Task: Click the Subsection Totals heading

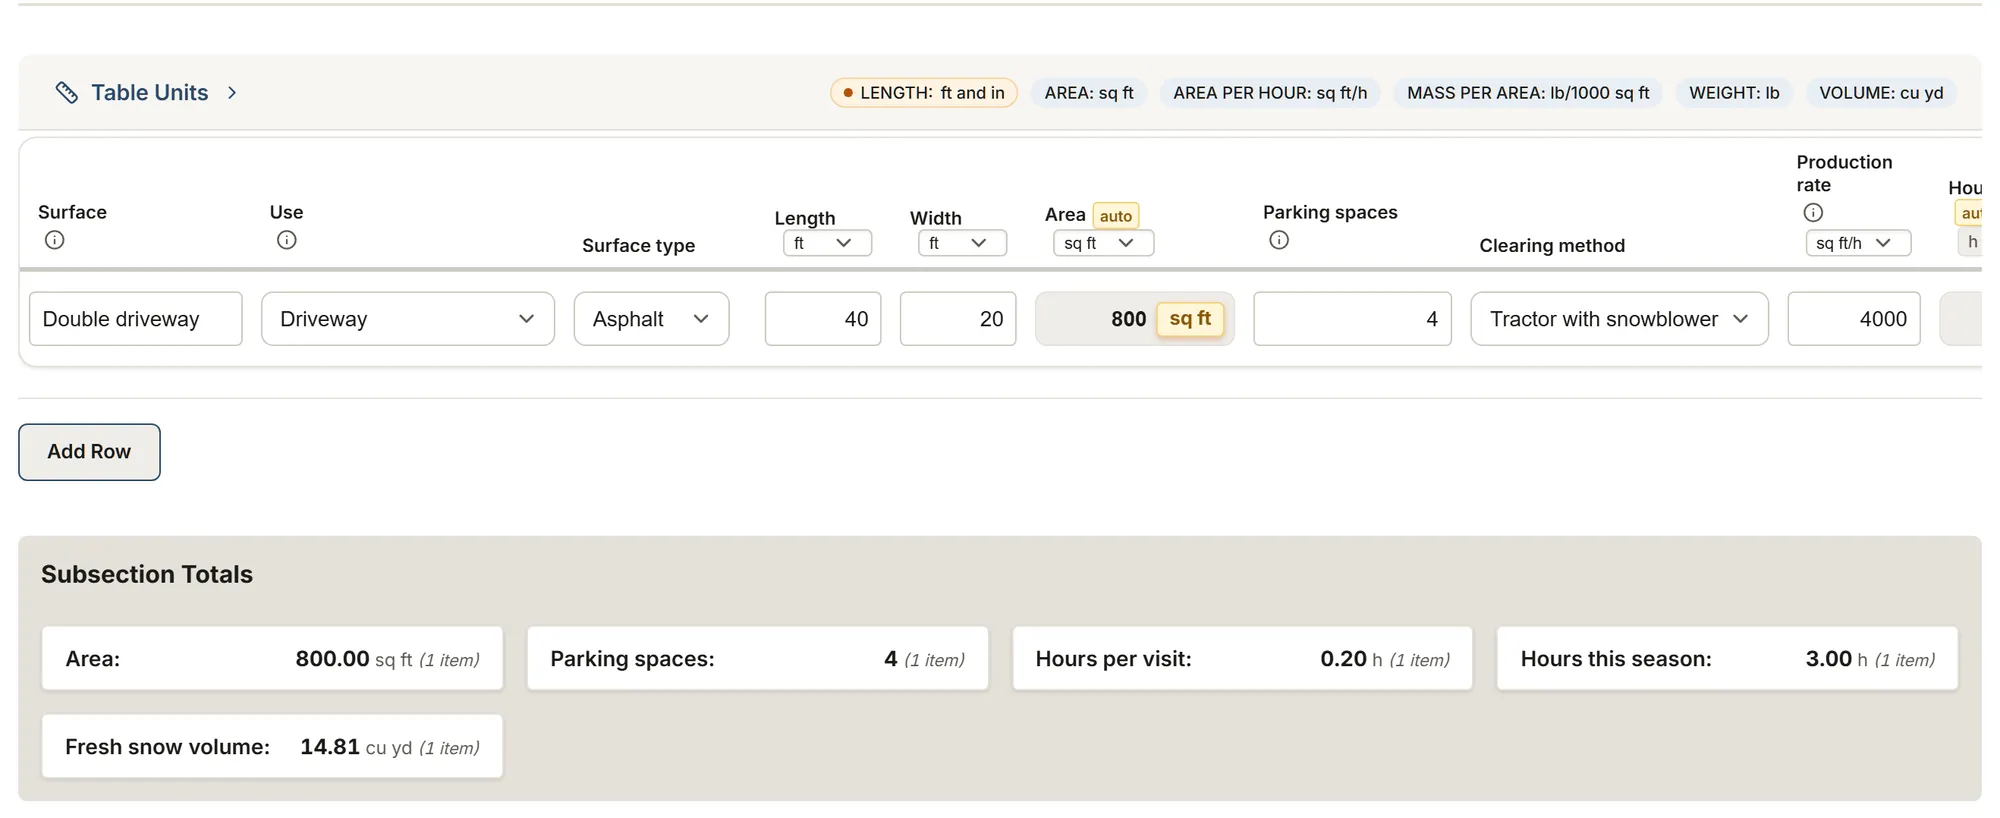Action: coord(147,574)
